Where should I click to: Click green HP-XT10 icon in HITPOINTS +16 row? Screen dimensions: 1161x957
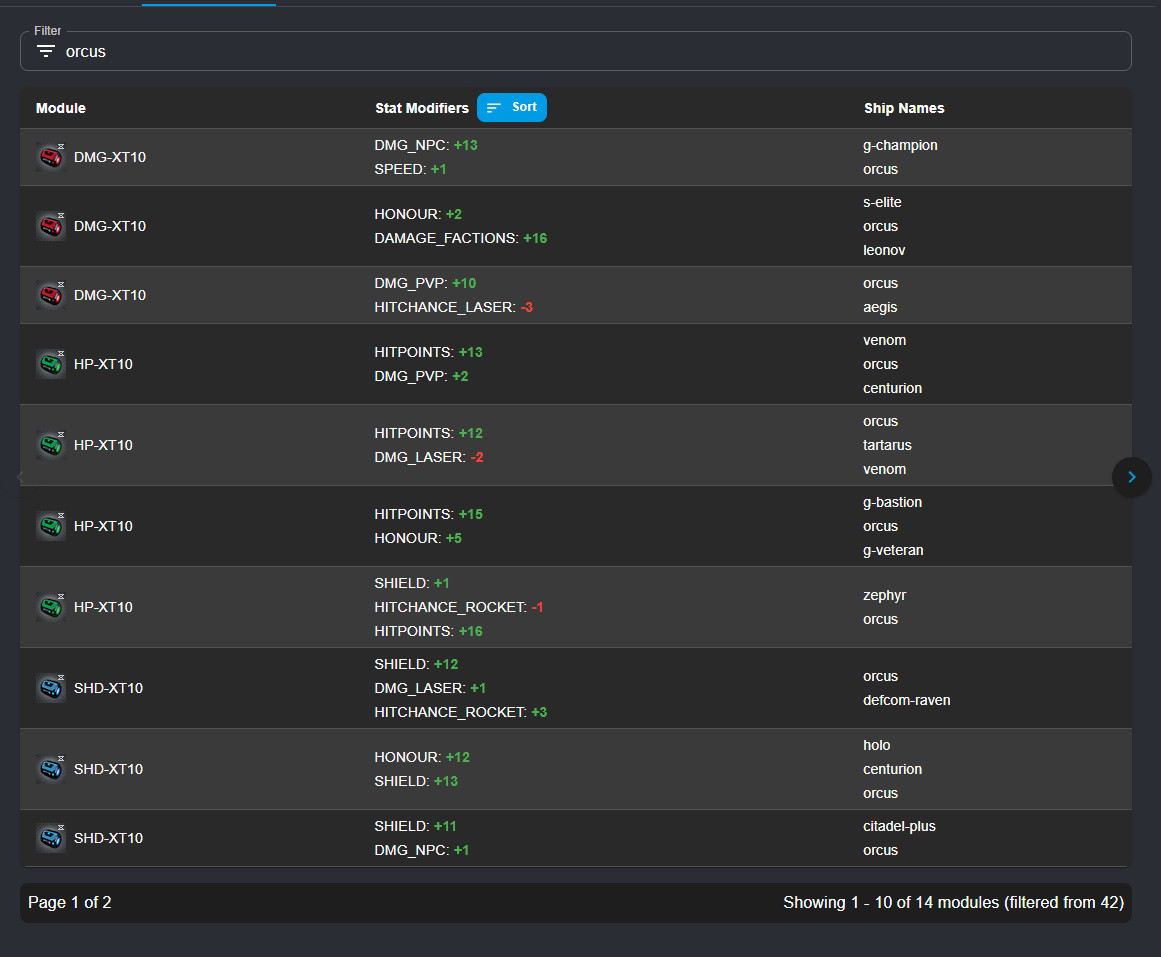pyautogui.click(x=51, y=607)
